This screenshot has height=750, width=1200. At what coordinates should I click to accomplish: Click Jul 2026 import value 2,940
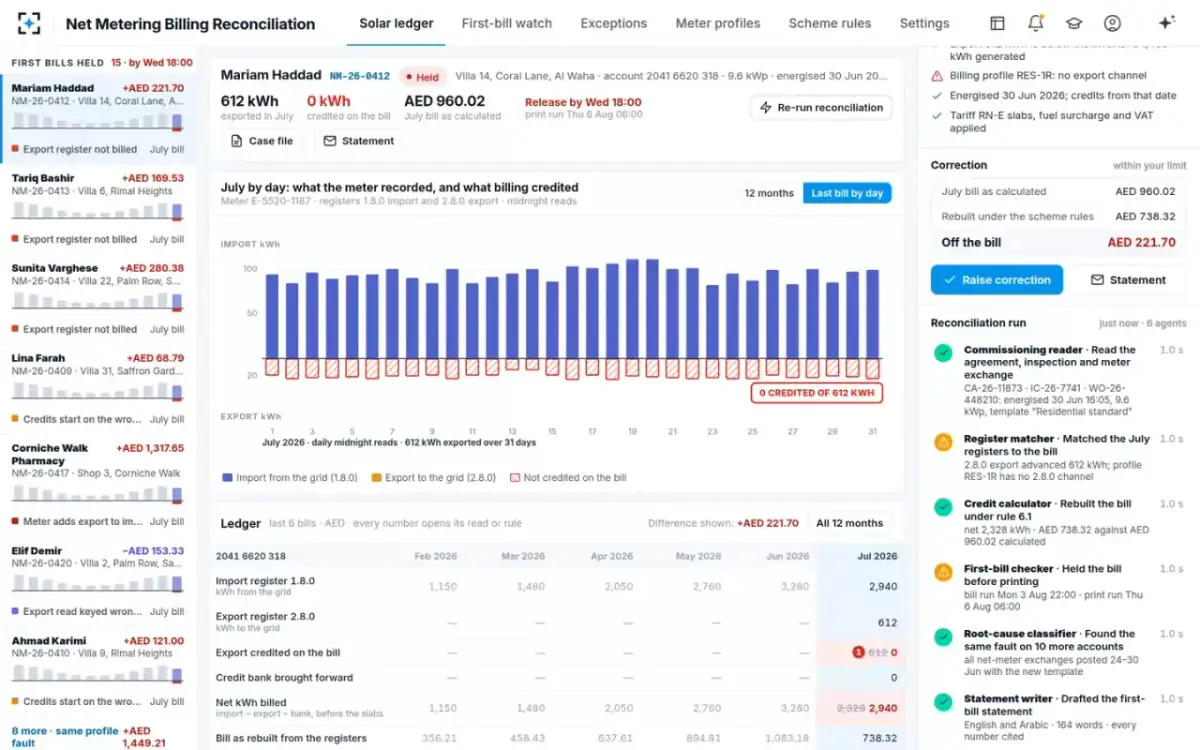click(883, 586)
